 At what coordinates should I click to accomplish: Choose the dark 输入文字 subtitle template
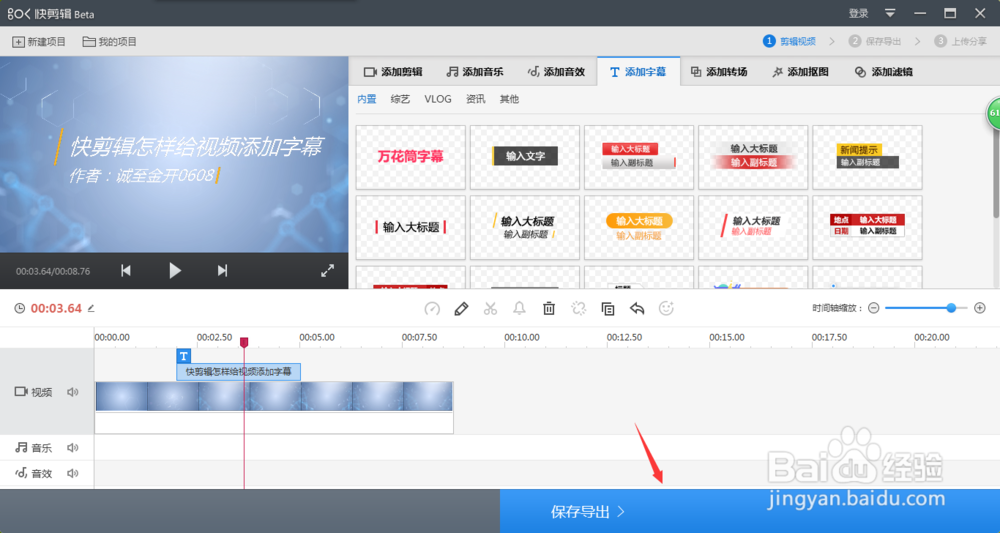(525, 157)
